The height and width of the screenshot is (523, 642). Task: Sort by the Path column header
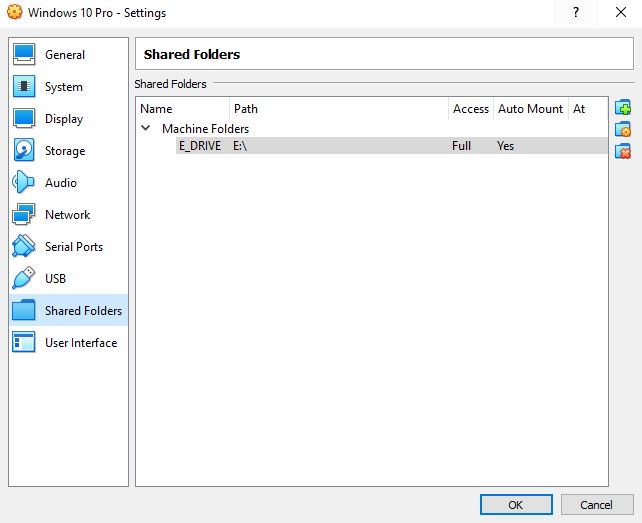point(339,109)
